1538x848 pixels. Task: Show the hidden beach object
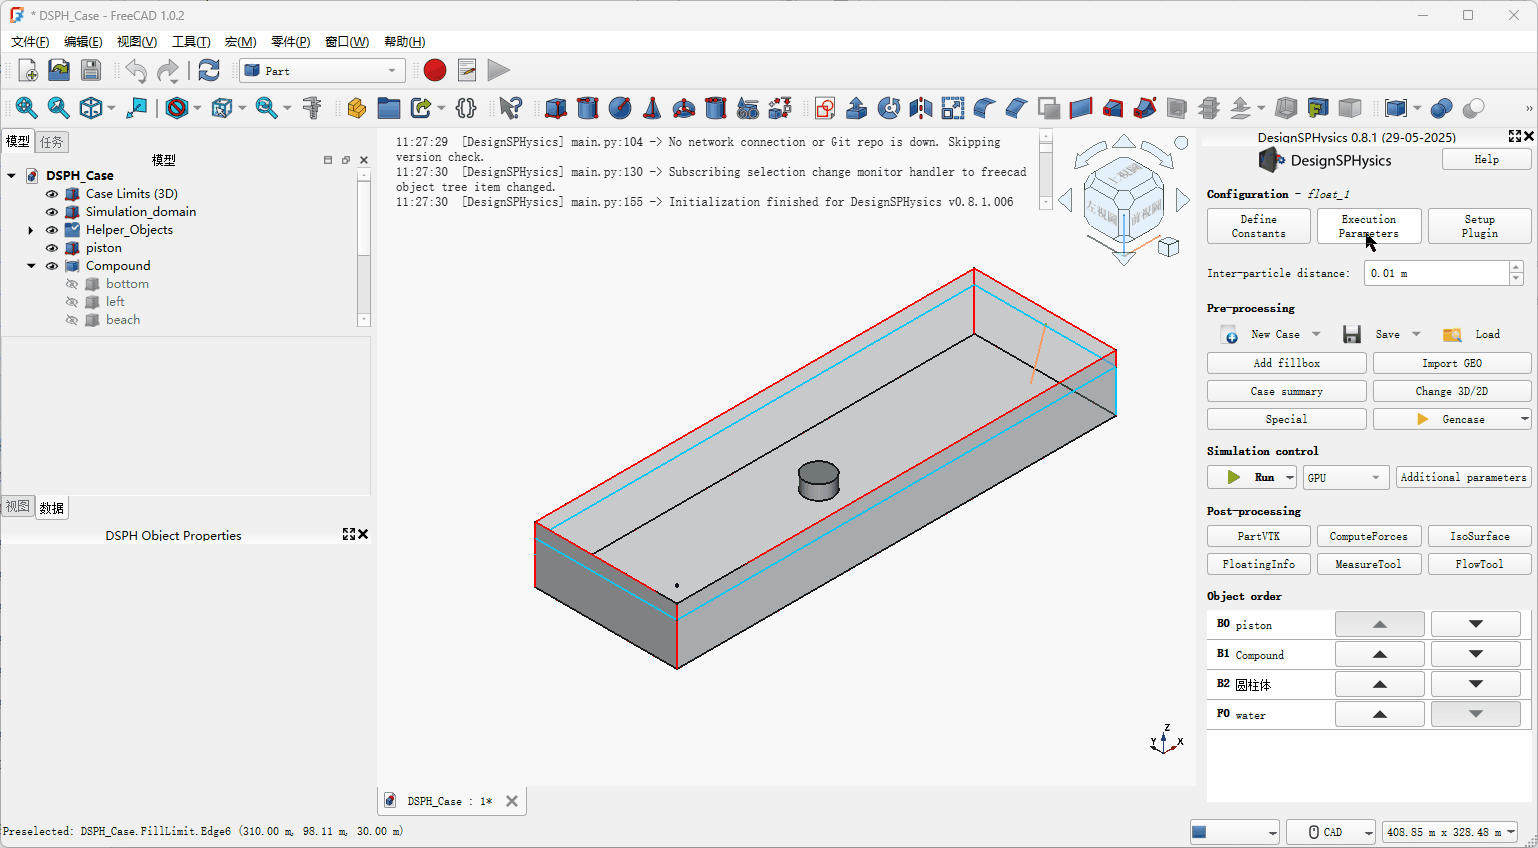72,320
